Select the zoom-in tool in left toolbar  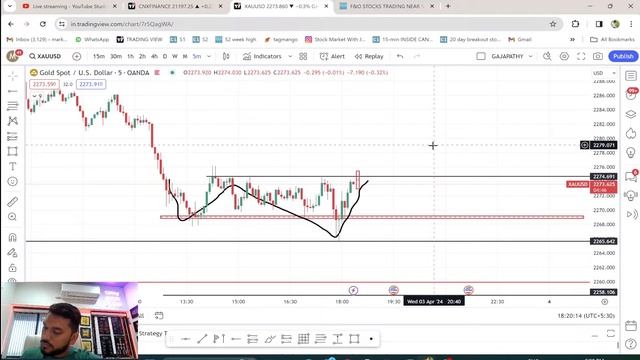(12, 217)
